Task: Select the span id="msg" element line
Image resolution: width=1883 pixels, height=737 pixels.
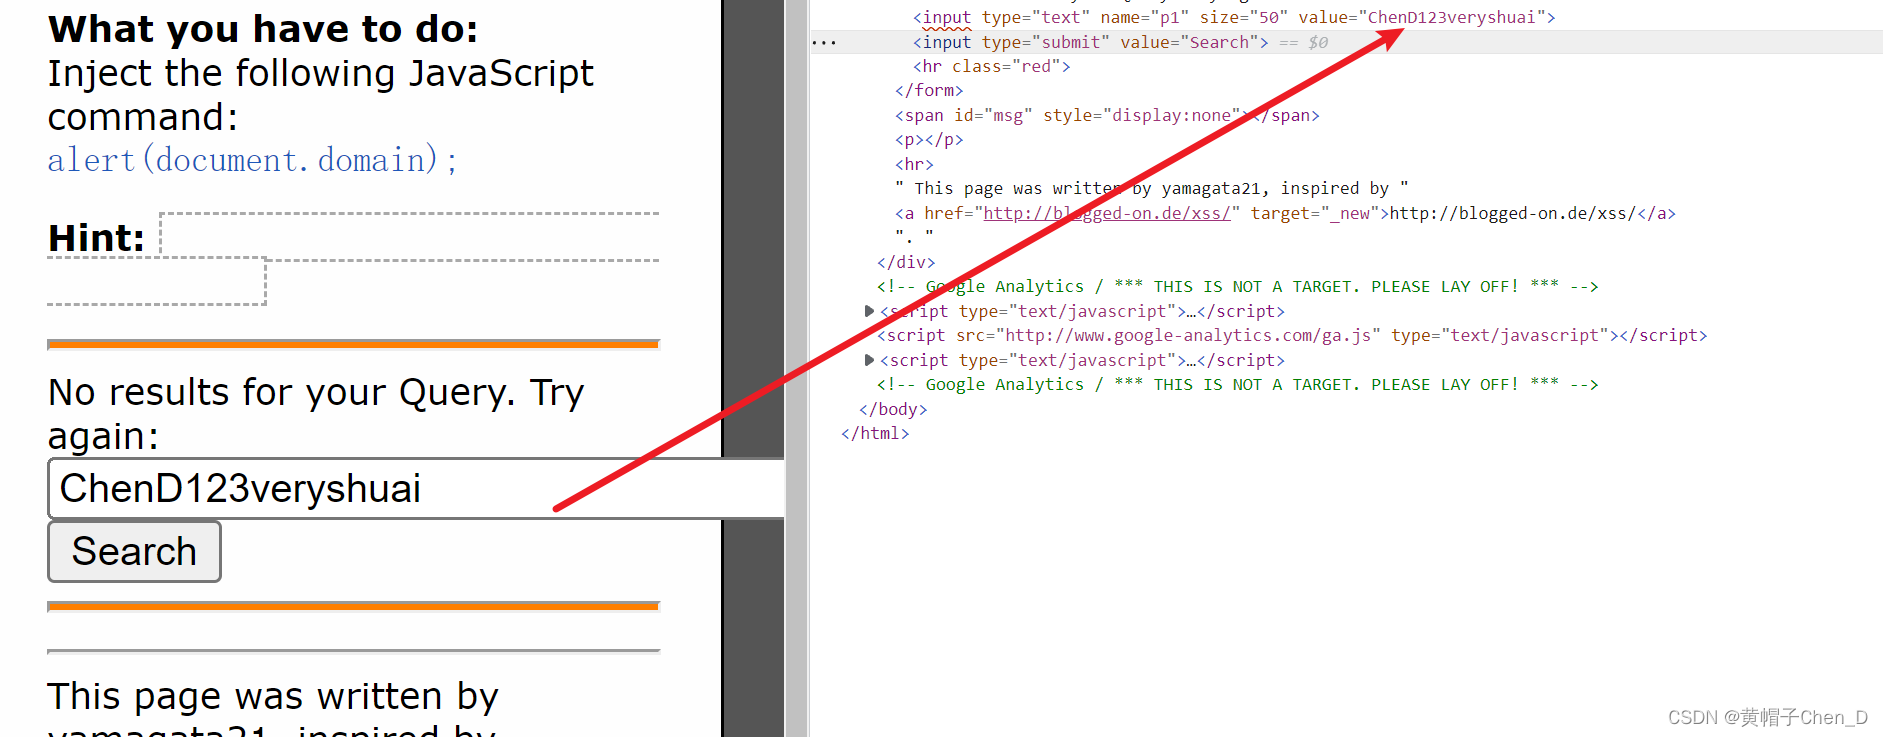Action: [x=1107, y=115]
